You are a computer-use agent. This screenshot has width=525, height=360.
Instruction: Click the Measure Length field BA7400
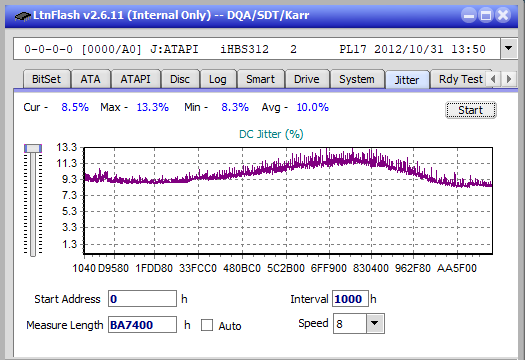click(142, 325)
